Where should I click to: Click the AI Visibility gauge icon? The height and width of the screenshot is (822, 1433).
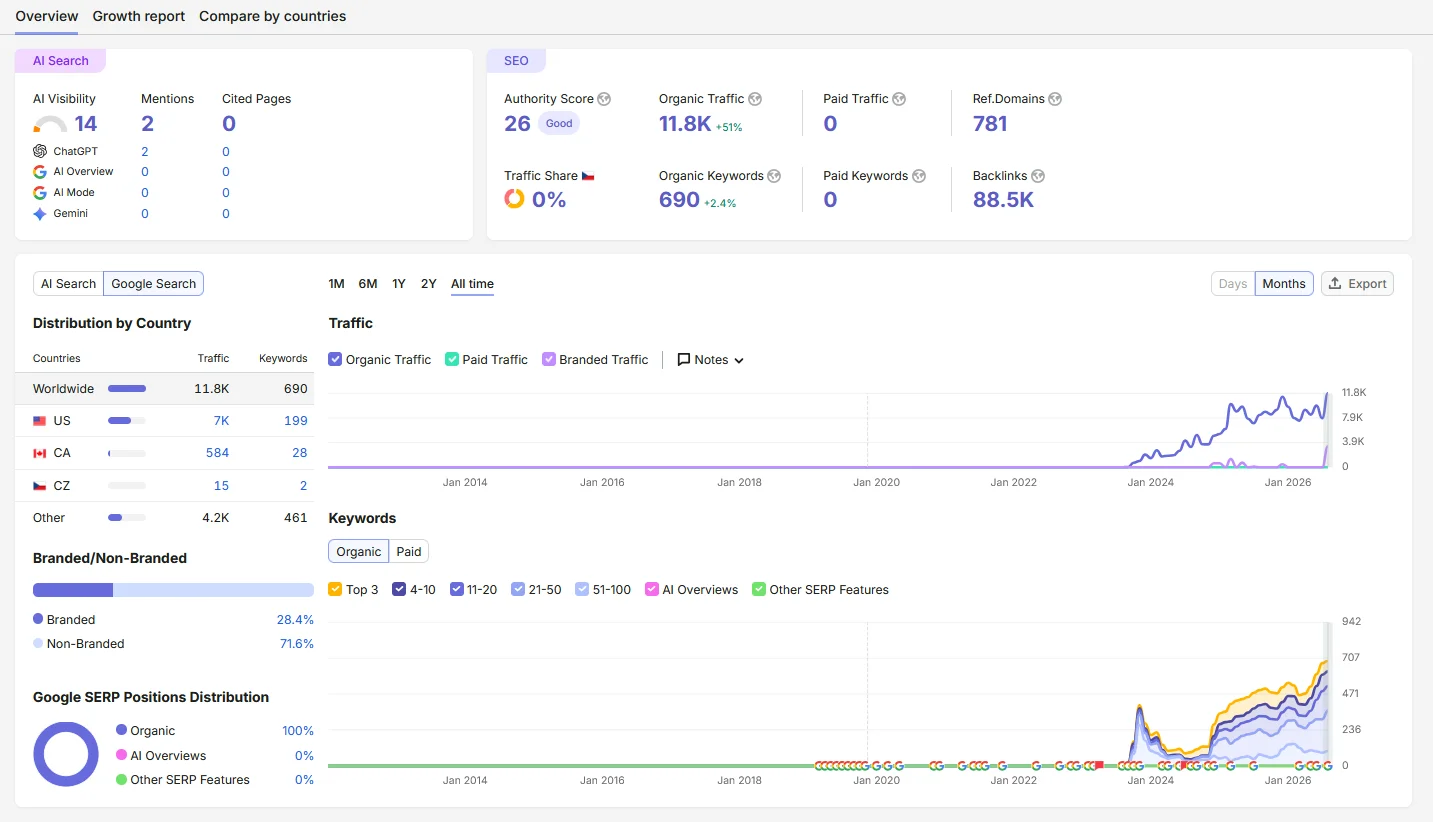50,125
